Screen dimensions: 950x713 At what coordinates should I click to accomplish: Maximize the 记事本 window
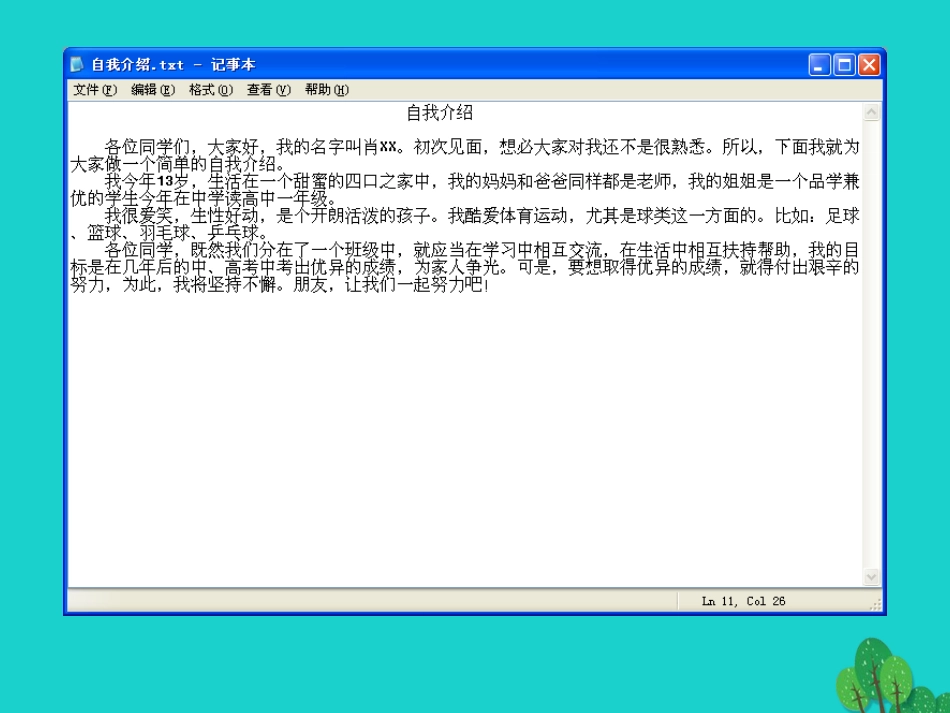tap(844, 65)
